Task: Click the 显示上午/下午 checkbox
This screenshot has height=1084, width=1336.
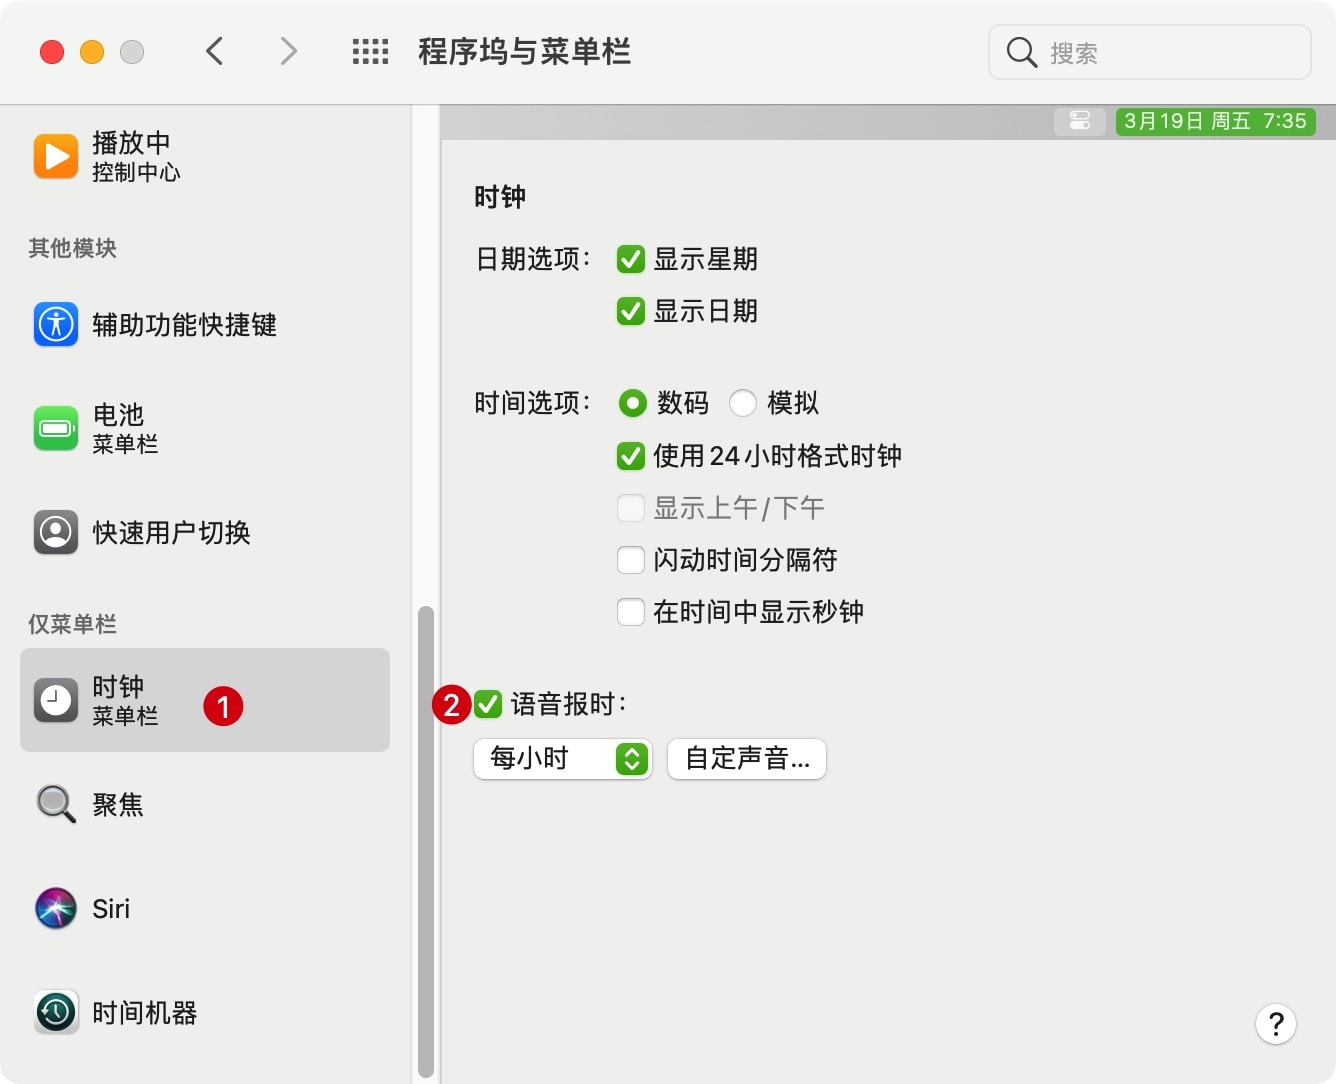Action: pyautogui.click(x=631, y=508)
